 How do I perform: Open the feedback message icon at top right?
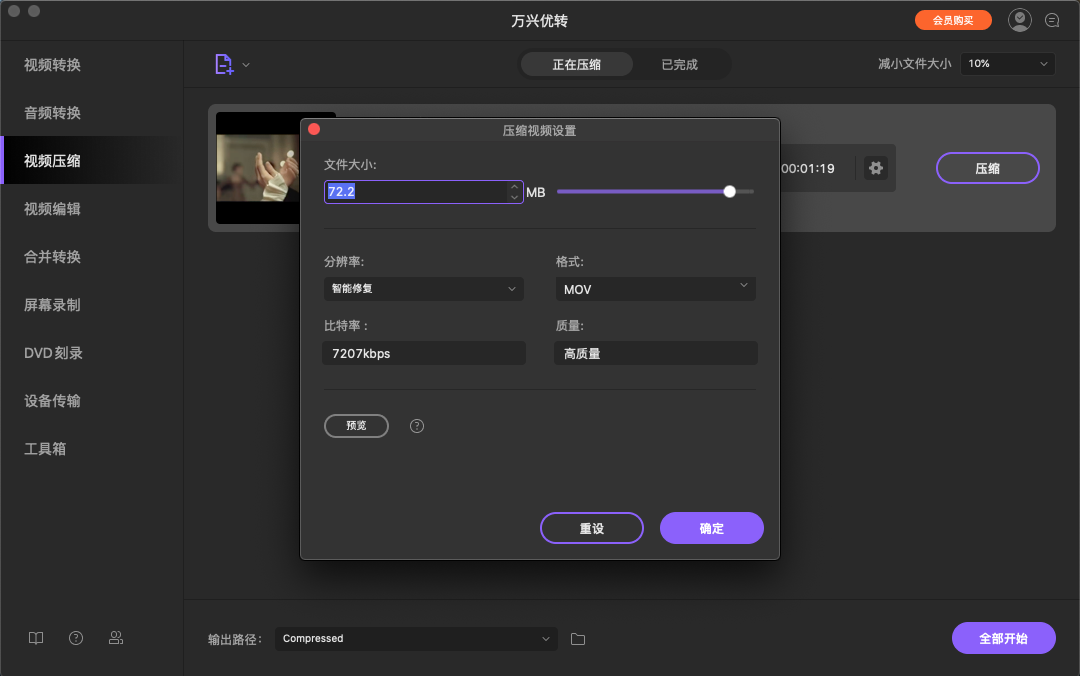[x=1051, y=19]
